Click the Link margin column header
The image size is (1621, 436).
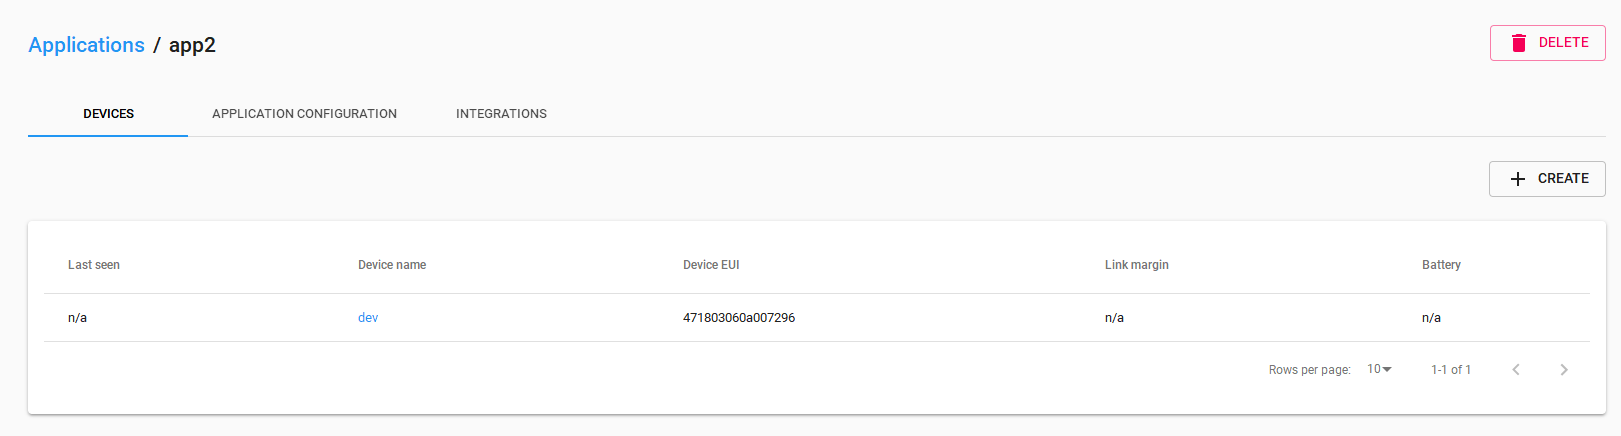1136,265
